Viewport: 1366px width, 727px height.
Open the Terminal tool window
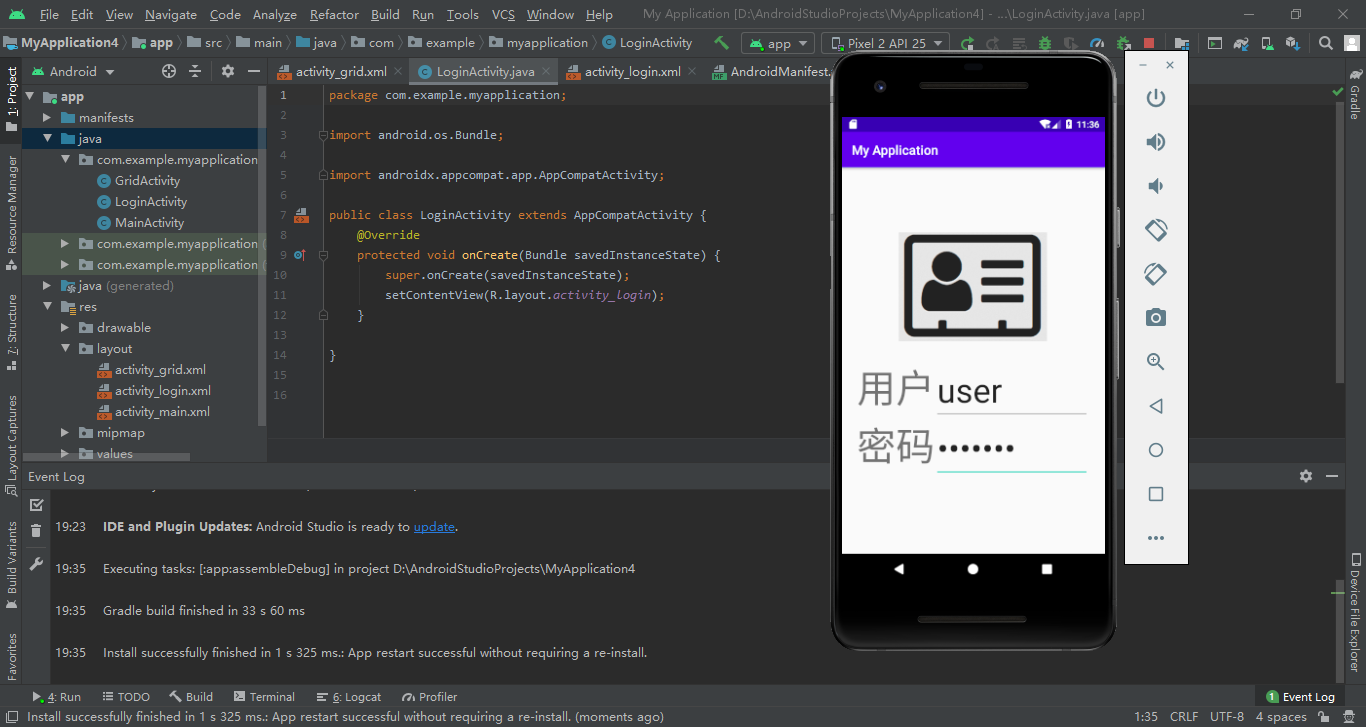(264, 697)
